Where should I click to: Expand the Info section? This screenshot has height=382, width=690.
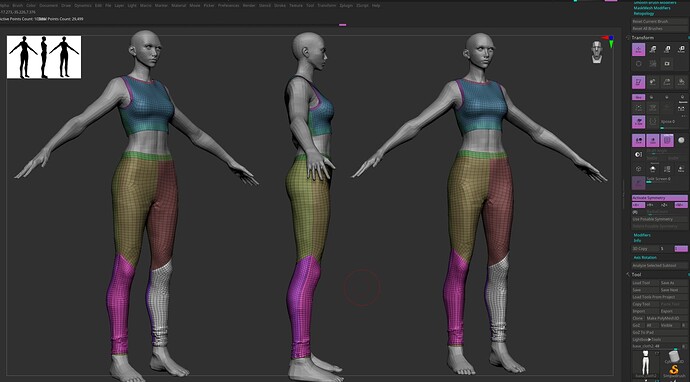tap(637, 241)
